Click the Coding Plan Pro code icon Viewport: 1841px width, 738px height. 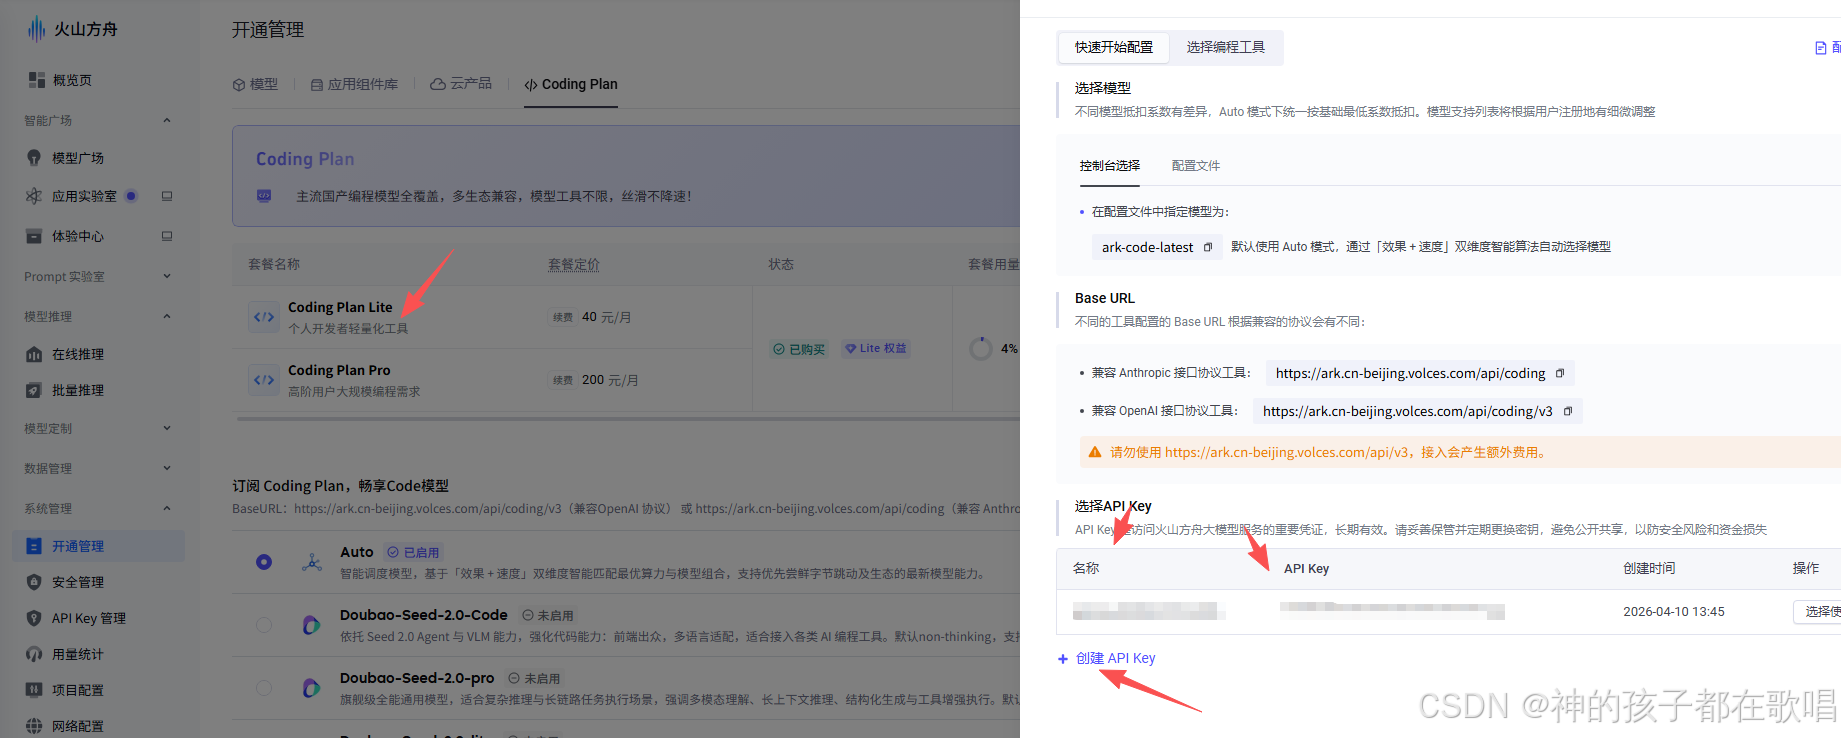coord(264,380)
